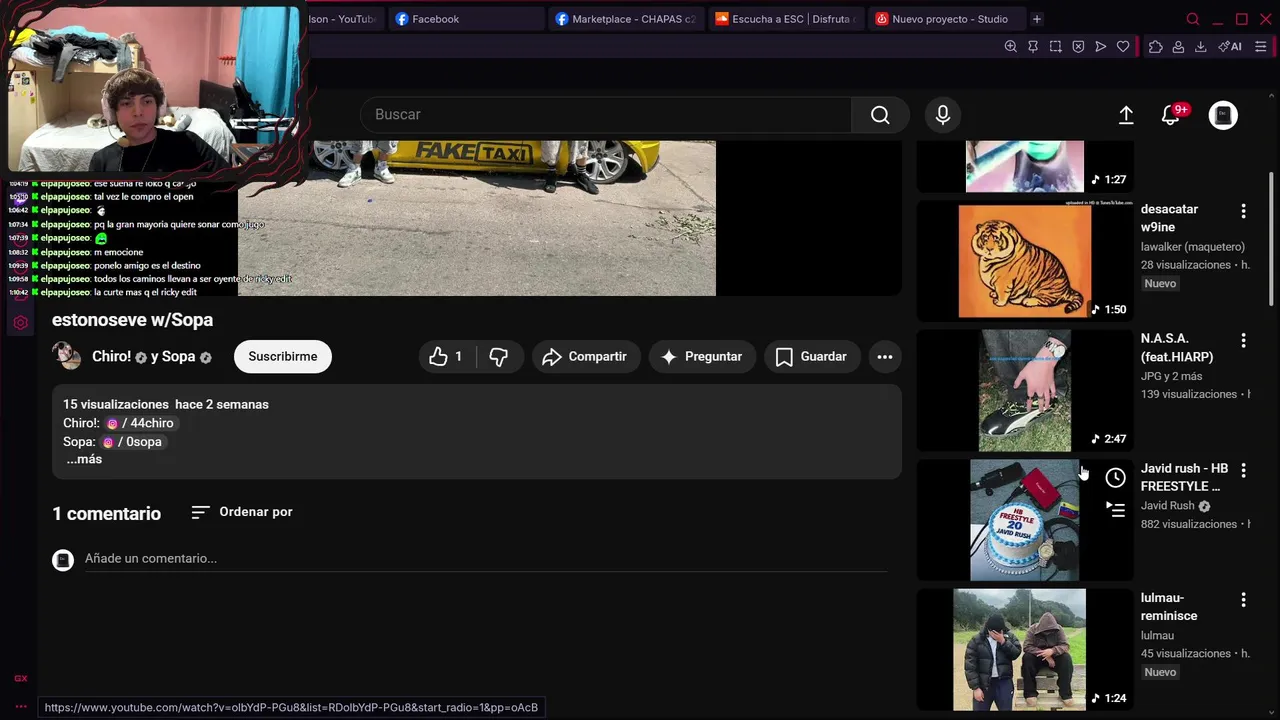Open the Ordenar por sort dropdown
This screenshot has height=720, width=1280.
pos(242,512)
